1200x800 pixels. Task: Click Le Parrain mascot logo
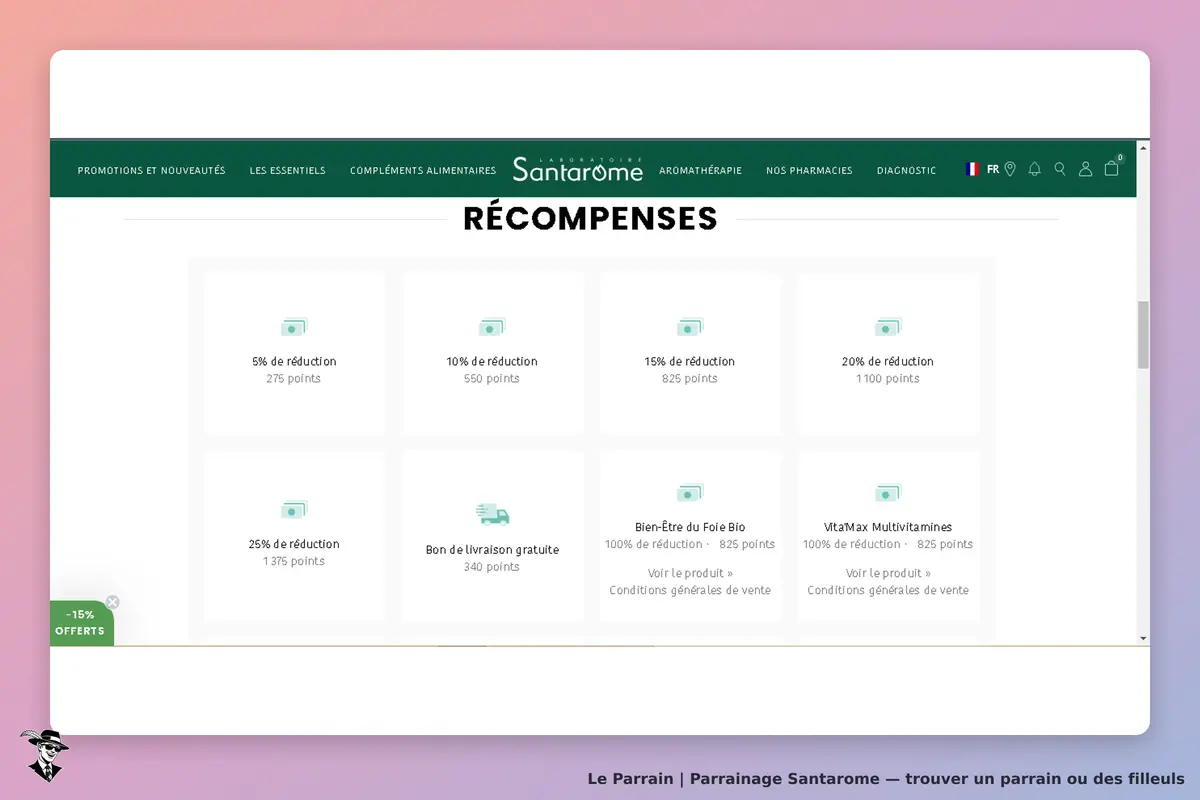44,755
